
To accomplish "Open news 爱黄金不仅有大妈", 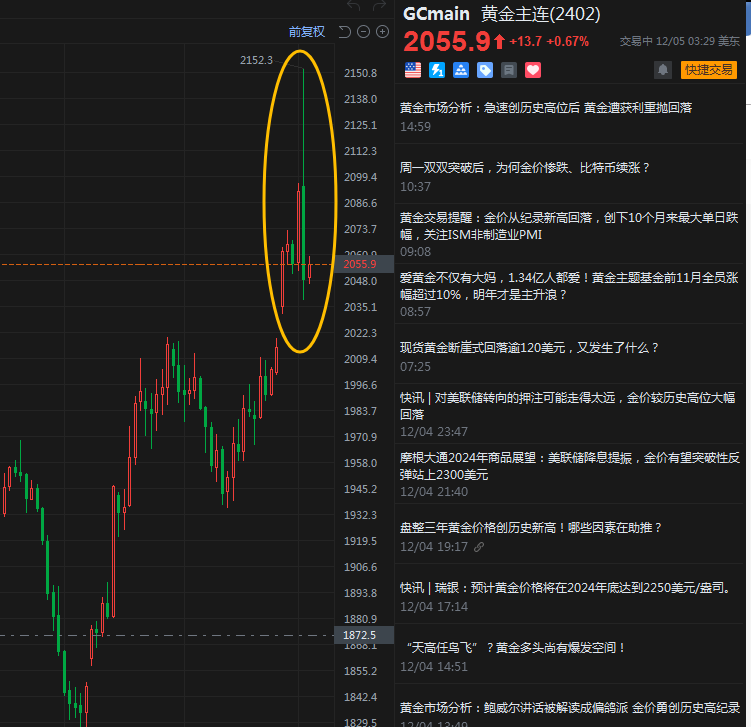I will (x=569, y=286).
